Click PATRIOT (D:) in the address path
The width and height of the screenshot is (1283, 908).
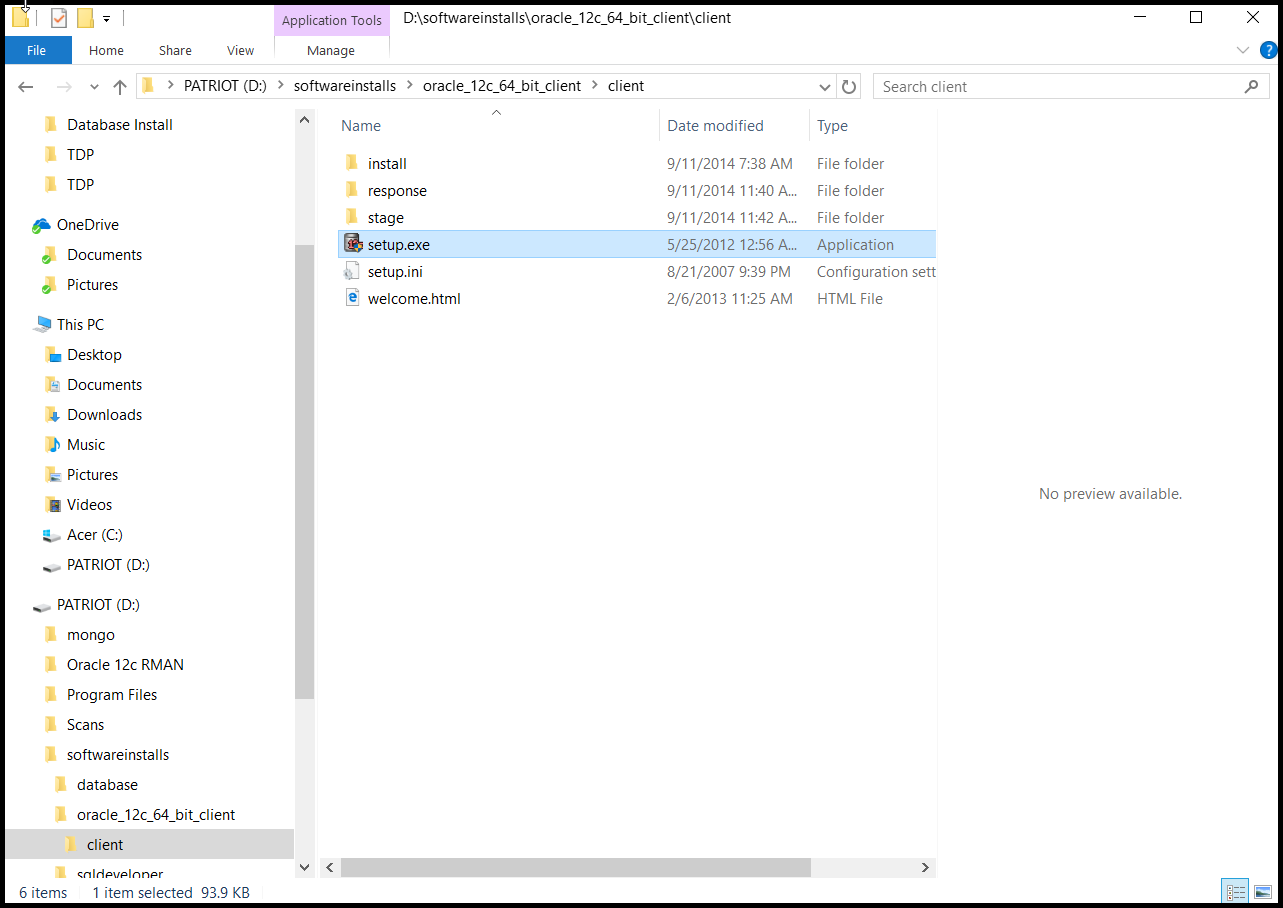click(x=225, y=86)
